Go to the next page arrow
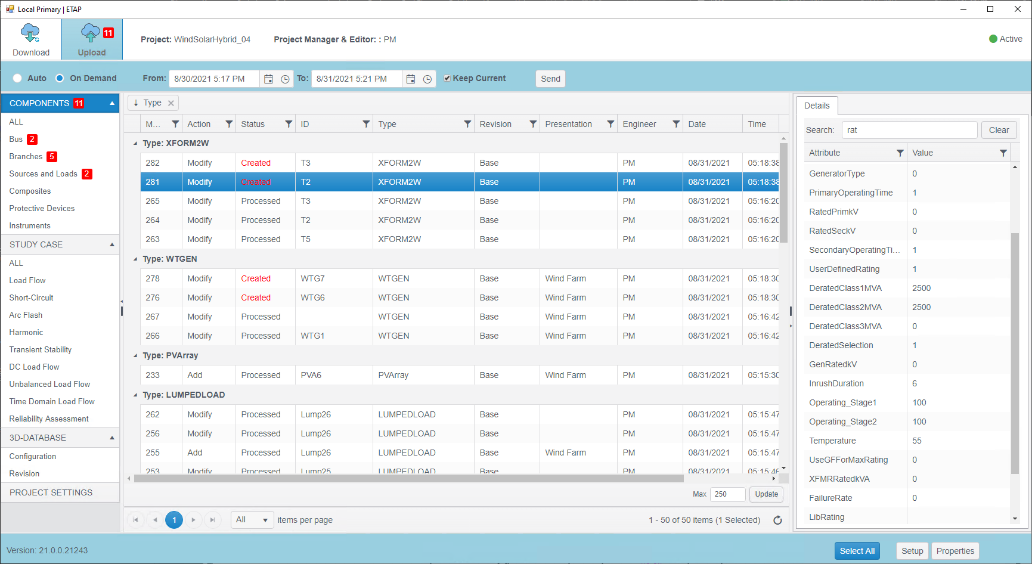1032x564 pixels. click(x=194, y=520)
